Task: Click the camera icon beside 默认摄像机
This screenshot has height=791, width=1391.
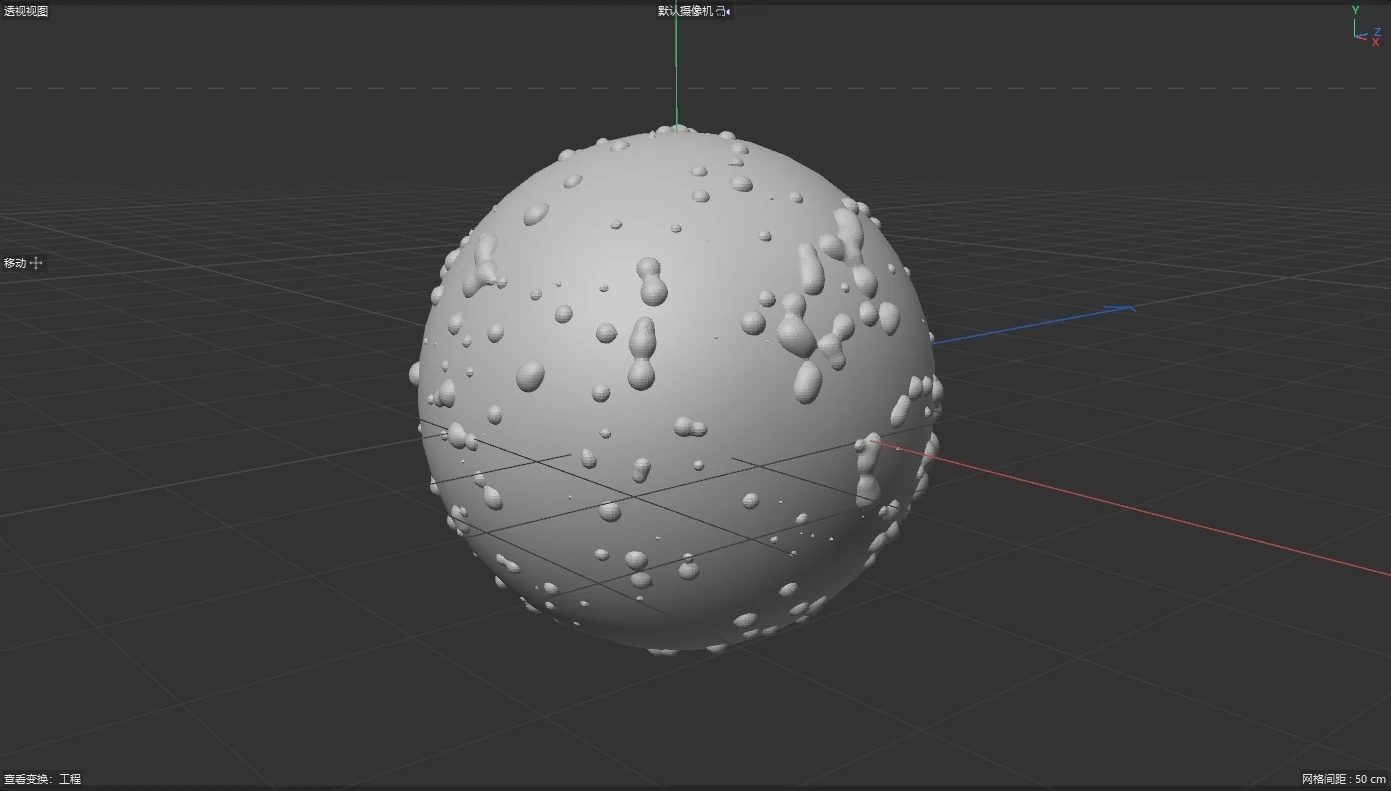Action: (x=723, y=11)
